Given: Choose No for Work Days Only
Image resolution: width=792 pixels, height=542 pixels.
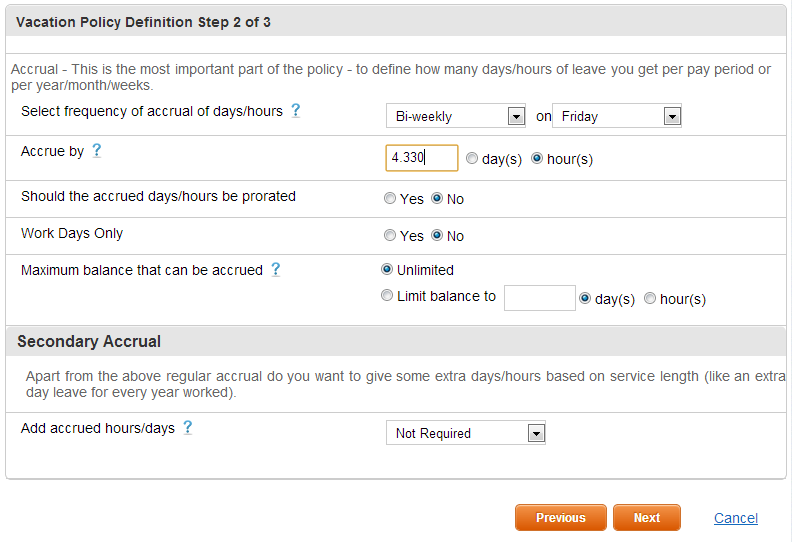Looking at the screenshot, I should pyautogui.click(x=437, y=235).
